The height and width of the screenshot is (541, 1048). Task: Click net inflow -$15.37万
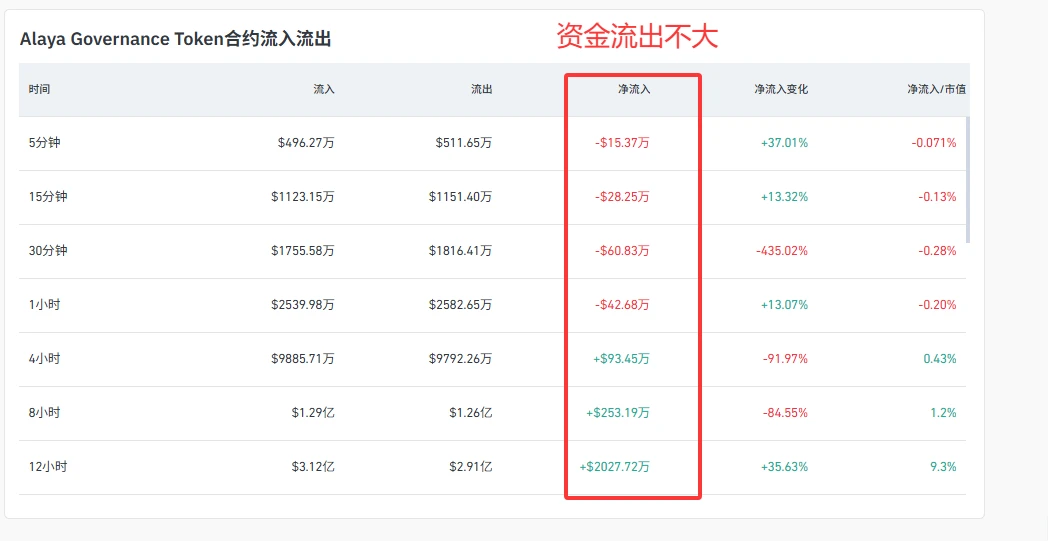coord(622,142)
